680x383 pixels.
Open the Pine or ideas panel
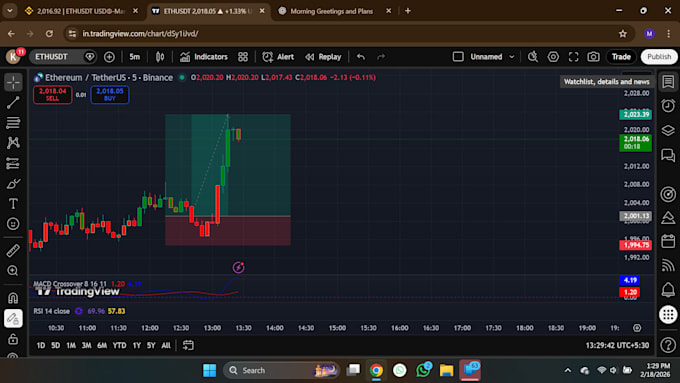(668, 217)
